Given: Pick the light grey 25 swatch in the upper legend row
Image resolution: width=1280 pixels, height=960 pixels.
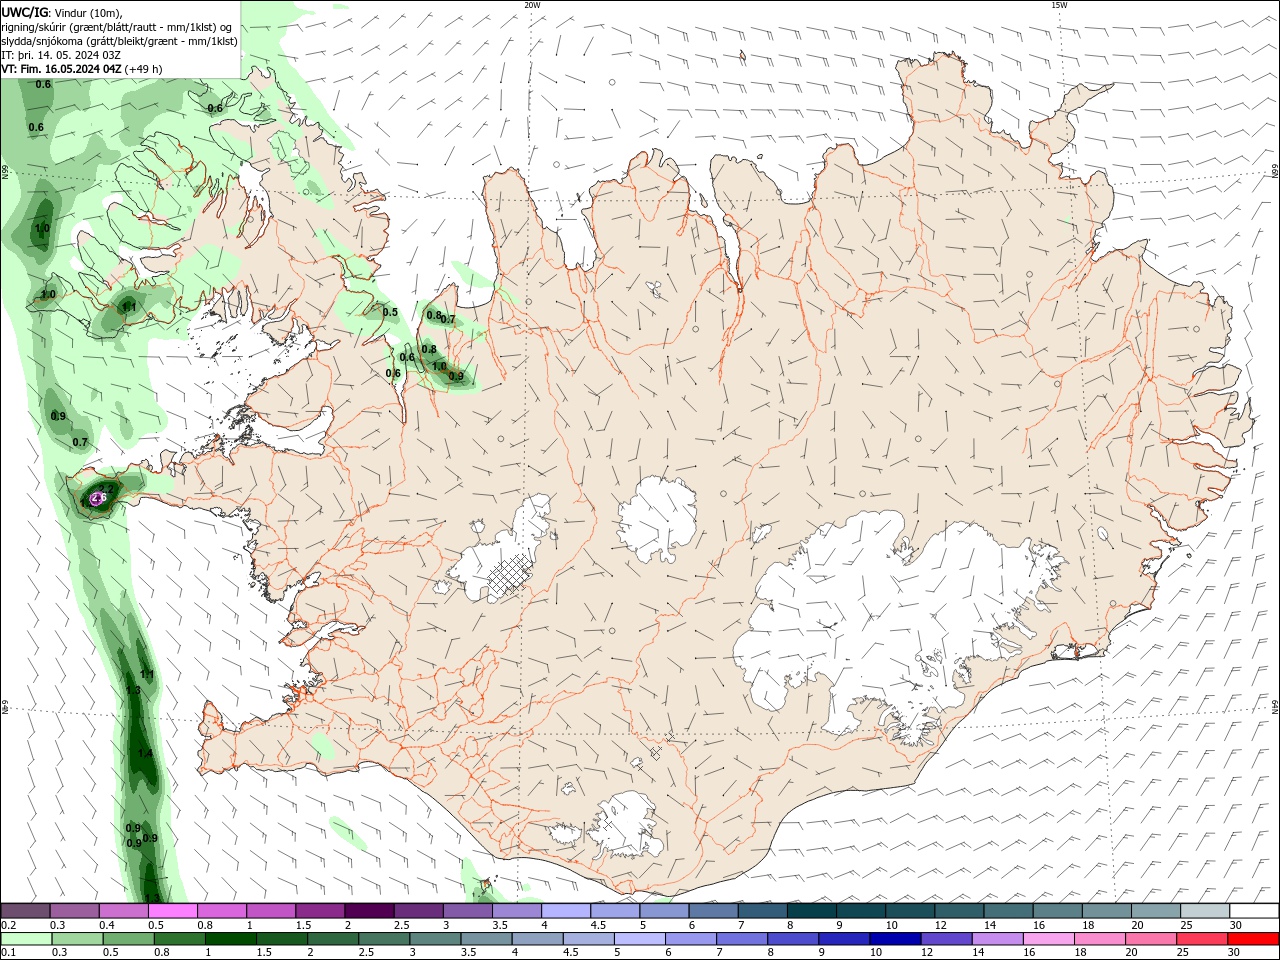Looking at the screenshot, I should coord(1205,911).
